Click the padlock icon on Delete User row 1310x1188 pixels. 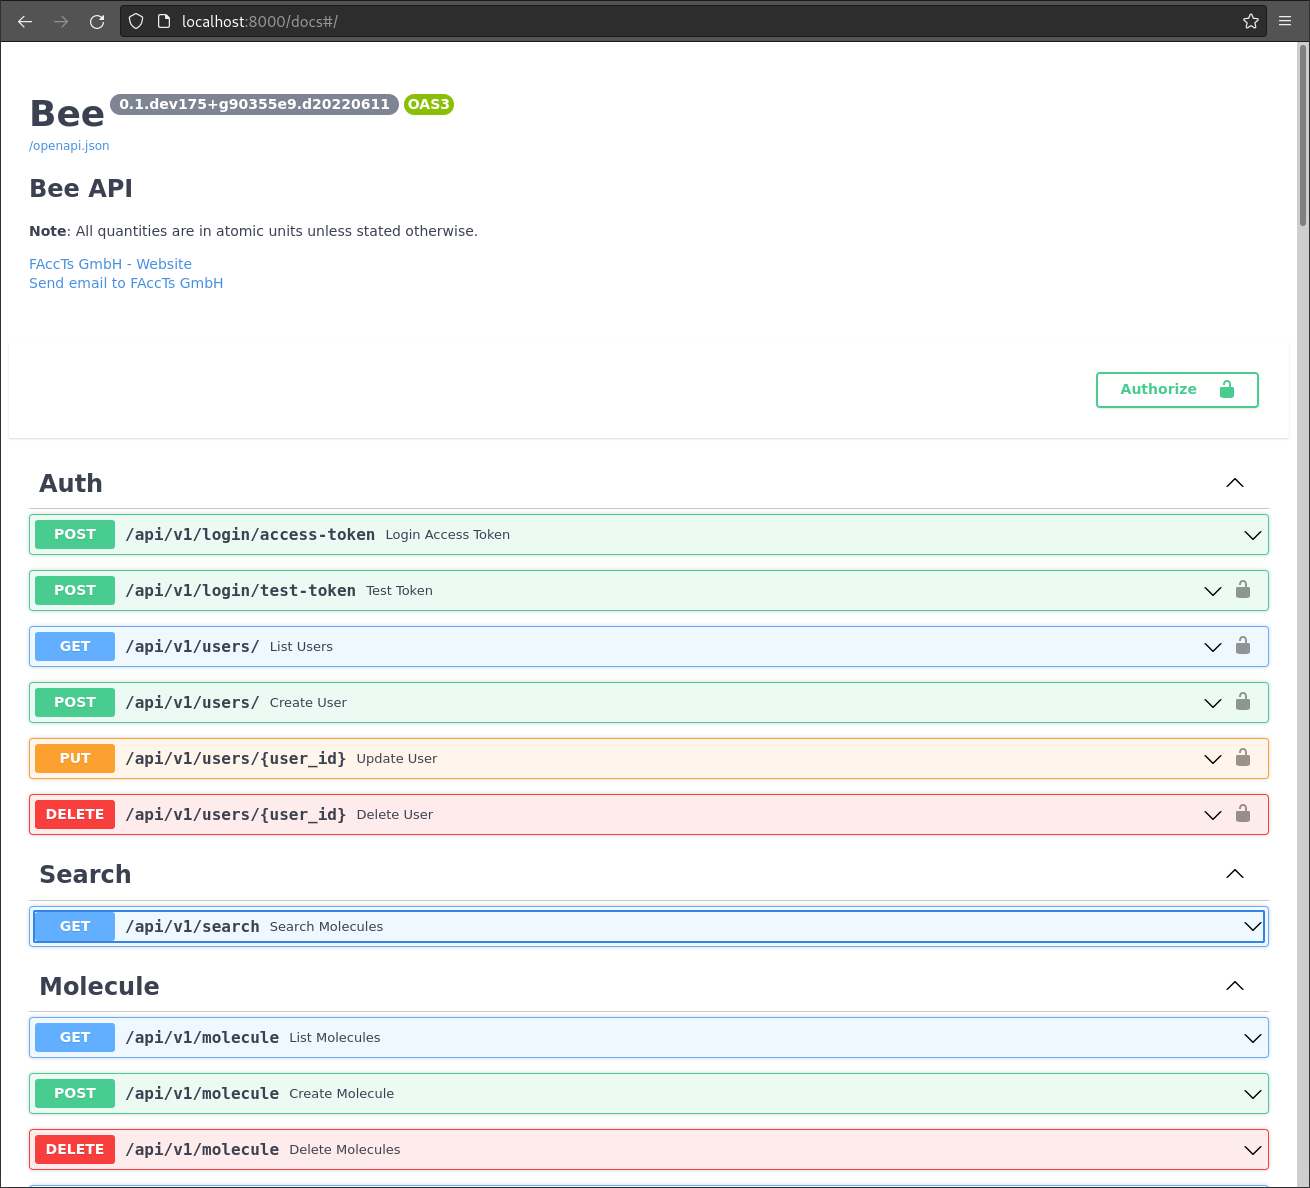(1243, 814)
